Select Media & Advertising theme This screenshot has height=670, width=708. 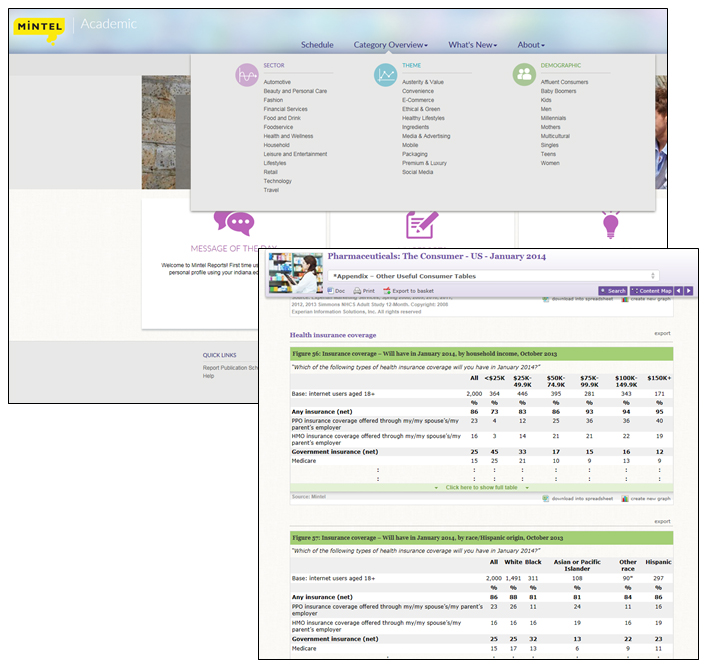[426, 136]
